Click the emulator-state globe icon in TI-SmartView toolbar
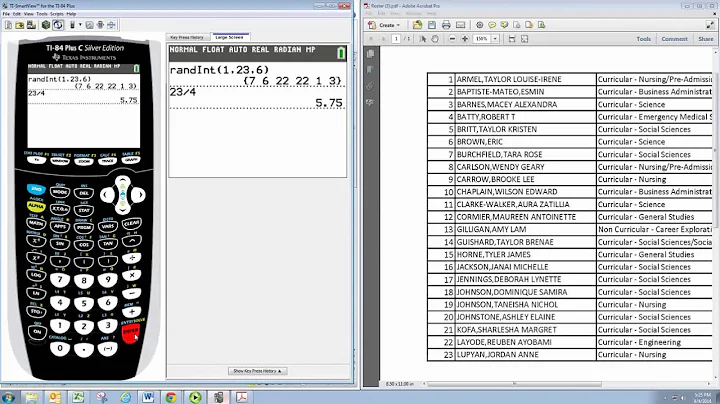720x404 pixels. pos(58,25)
